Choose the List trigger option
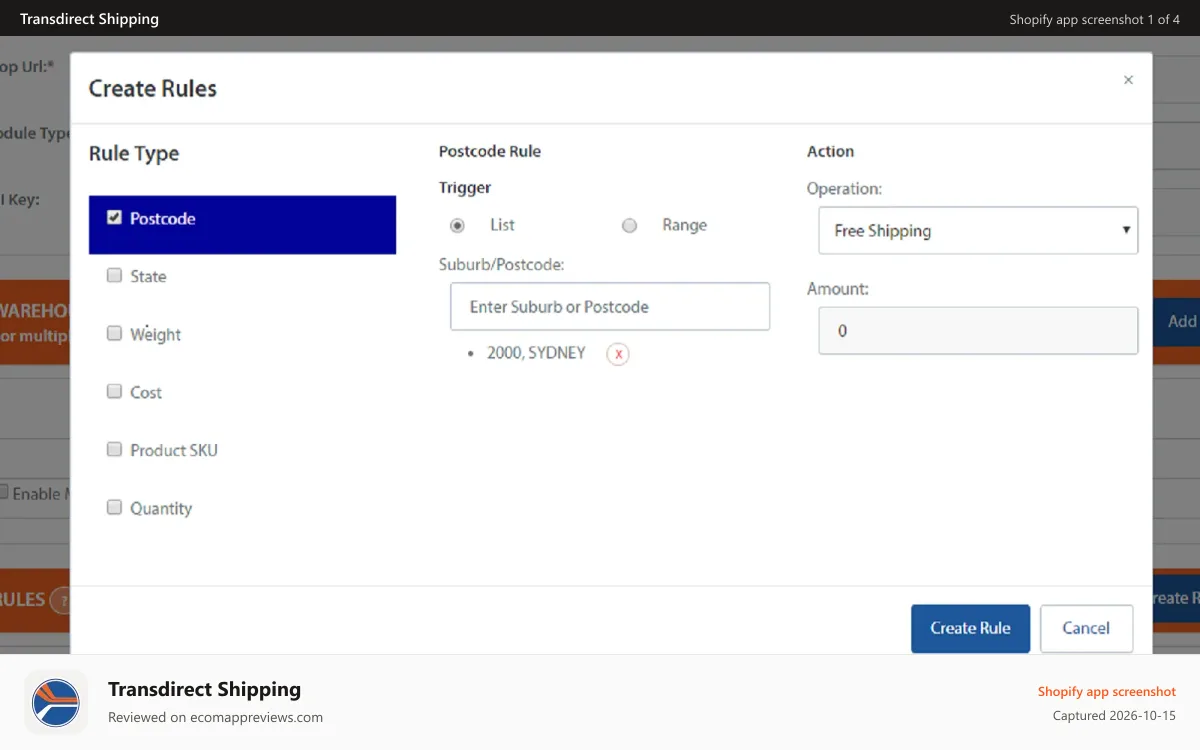Viewport: 1200px width, 750px height. pyautogui.click(x=457, y=226)
